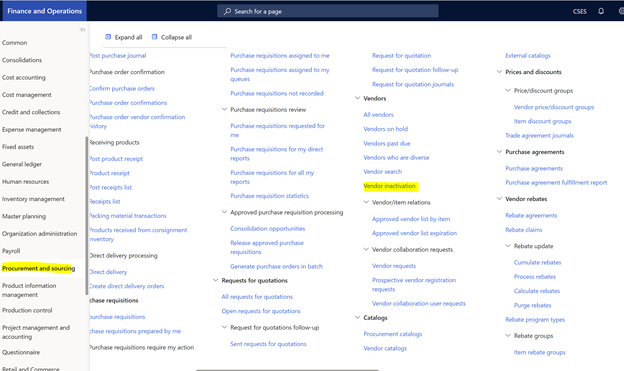Image resolution: width=624 pixels, height=371 pixels.
Task: Collapse the Rebate update chevron
Action: 508,246
